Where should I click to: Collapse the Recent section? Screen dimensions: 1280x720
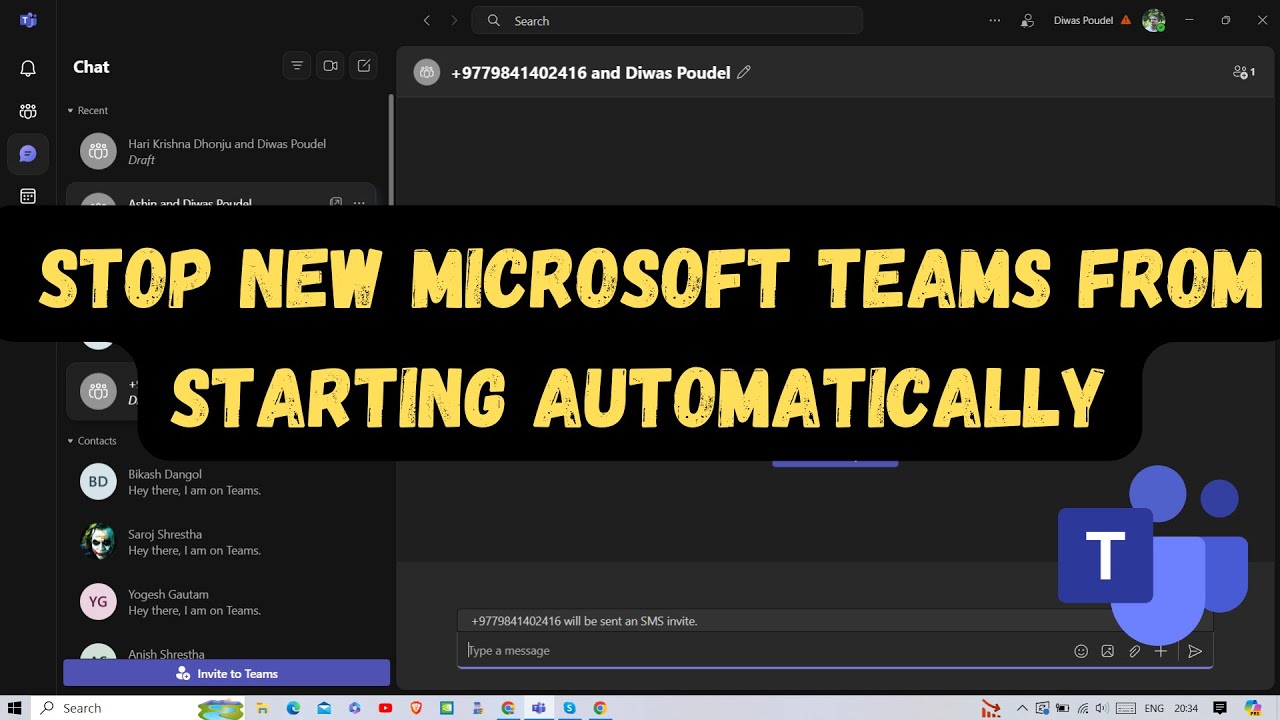click(87, 110)
